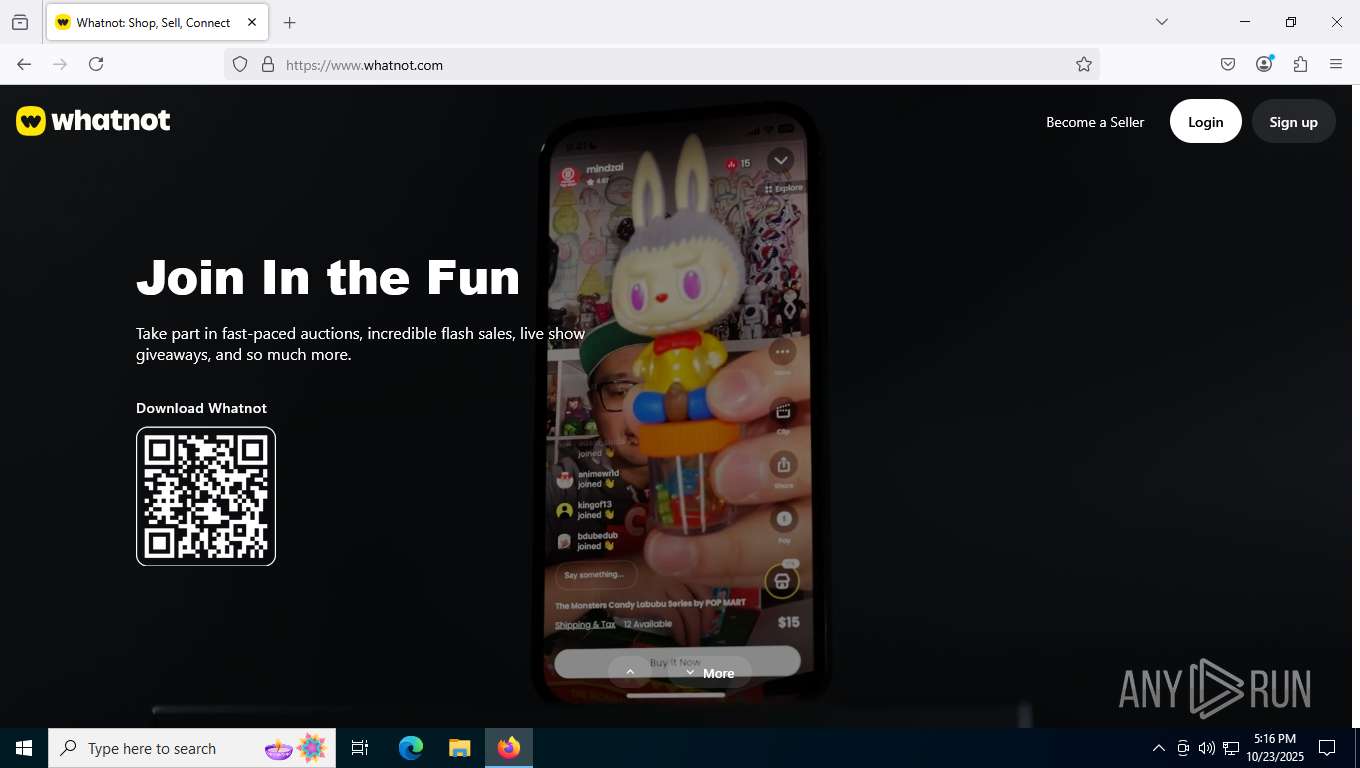The height and width of the screenshot is (768, 1360).
Task: Click the Whatnot logo in the header
Action: [x=93, y=121]
